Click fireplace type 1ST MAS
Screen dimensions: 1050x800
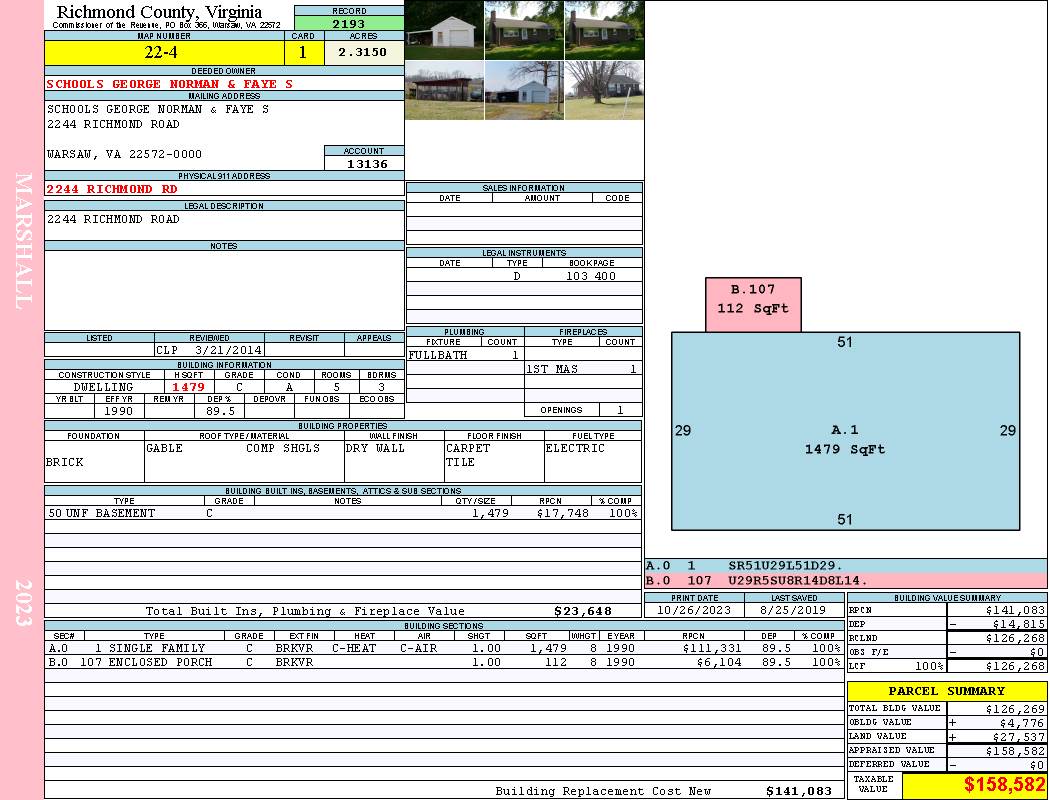tap(552, 369)
